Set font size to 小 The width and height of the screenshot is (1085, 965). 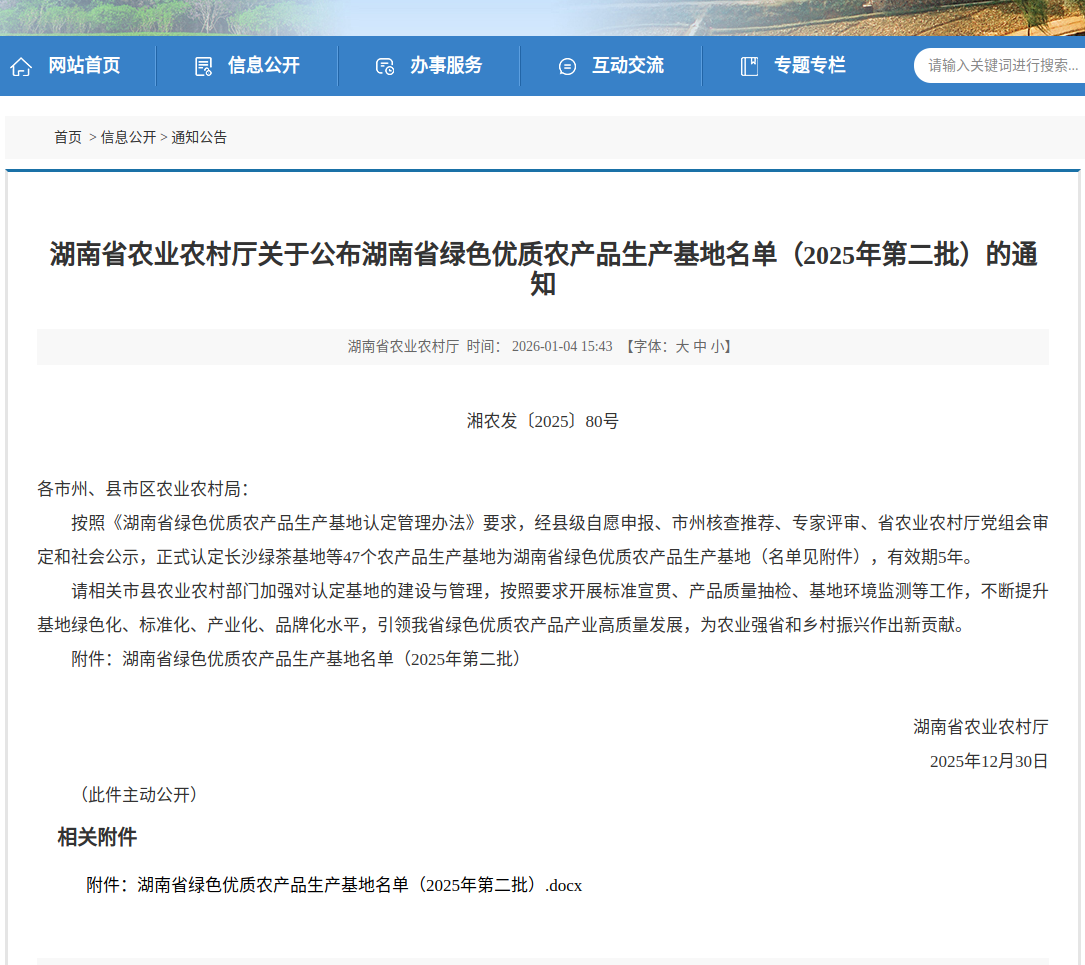pyautogui.click(x=717, y=347)
